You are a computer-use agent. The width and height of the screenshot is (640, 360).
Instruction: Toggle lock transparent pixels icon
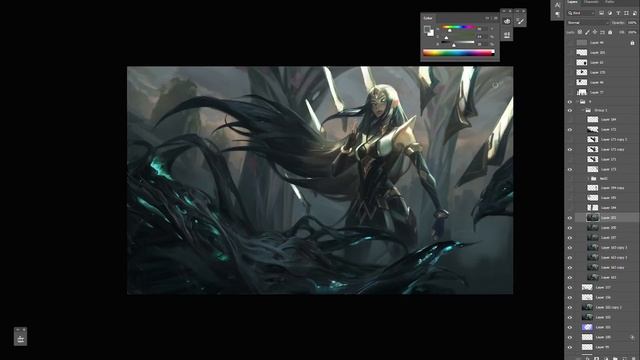click(x=580, y=32)
